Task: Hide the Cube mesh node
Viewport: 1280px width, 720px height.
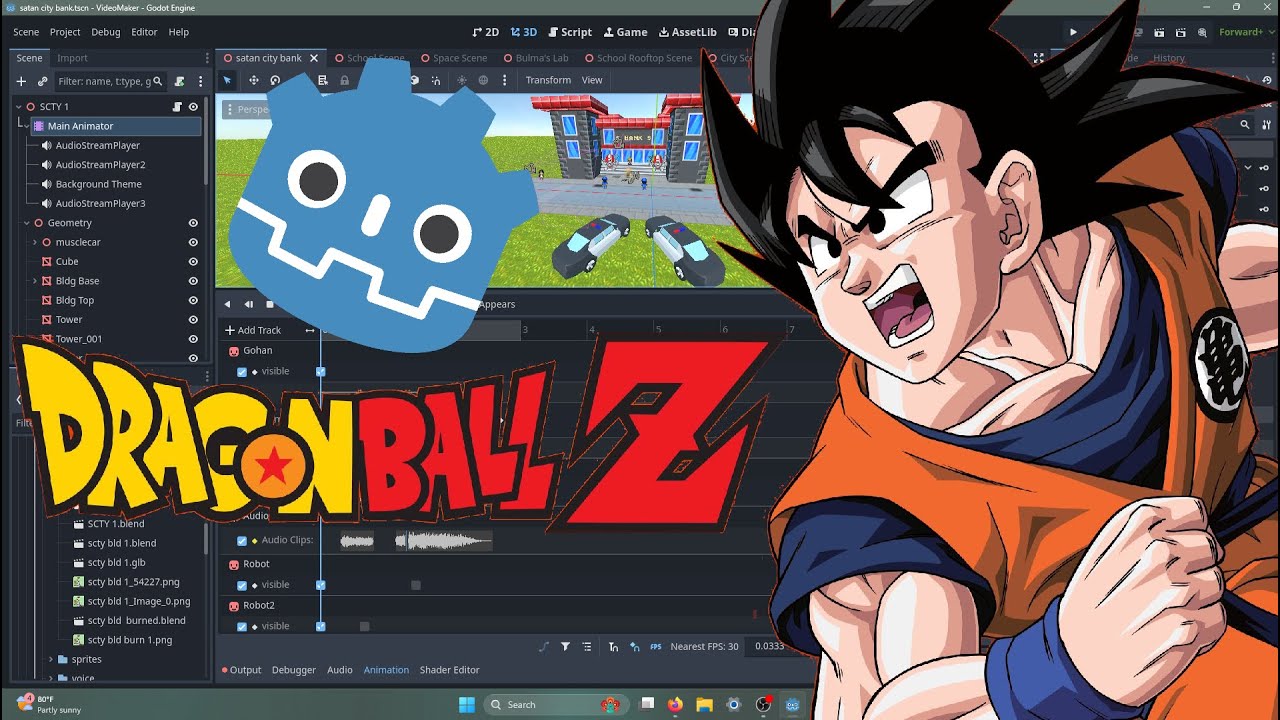Action: [193, 261]
